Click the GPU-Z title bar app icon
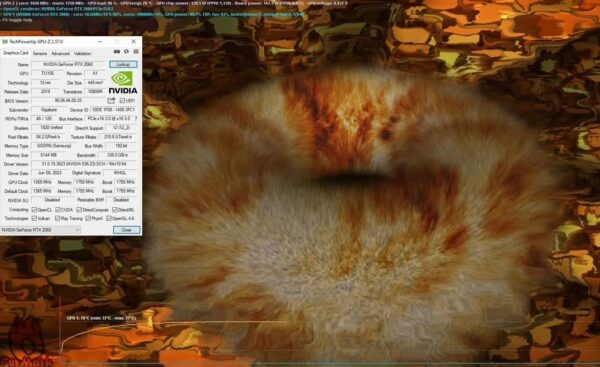Viewport: 600px width, 367px height. tap(5, 41)
